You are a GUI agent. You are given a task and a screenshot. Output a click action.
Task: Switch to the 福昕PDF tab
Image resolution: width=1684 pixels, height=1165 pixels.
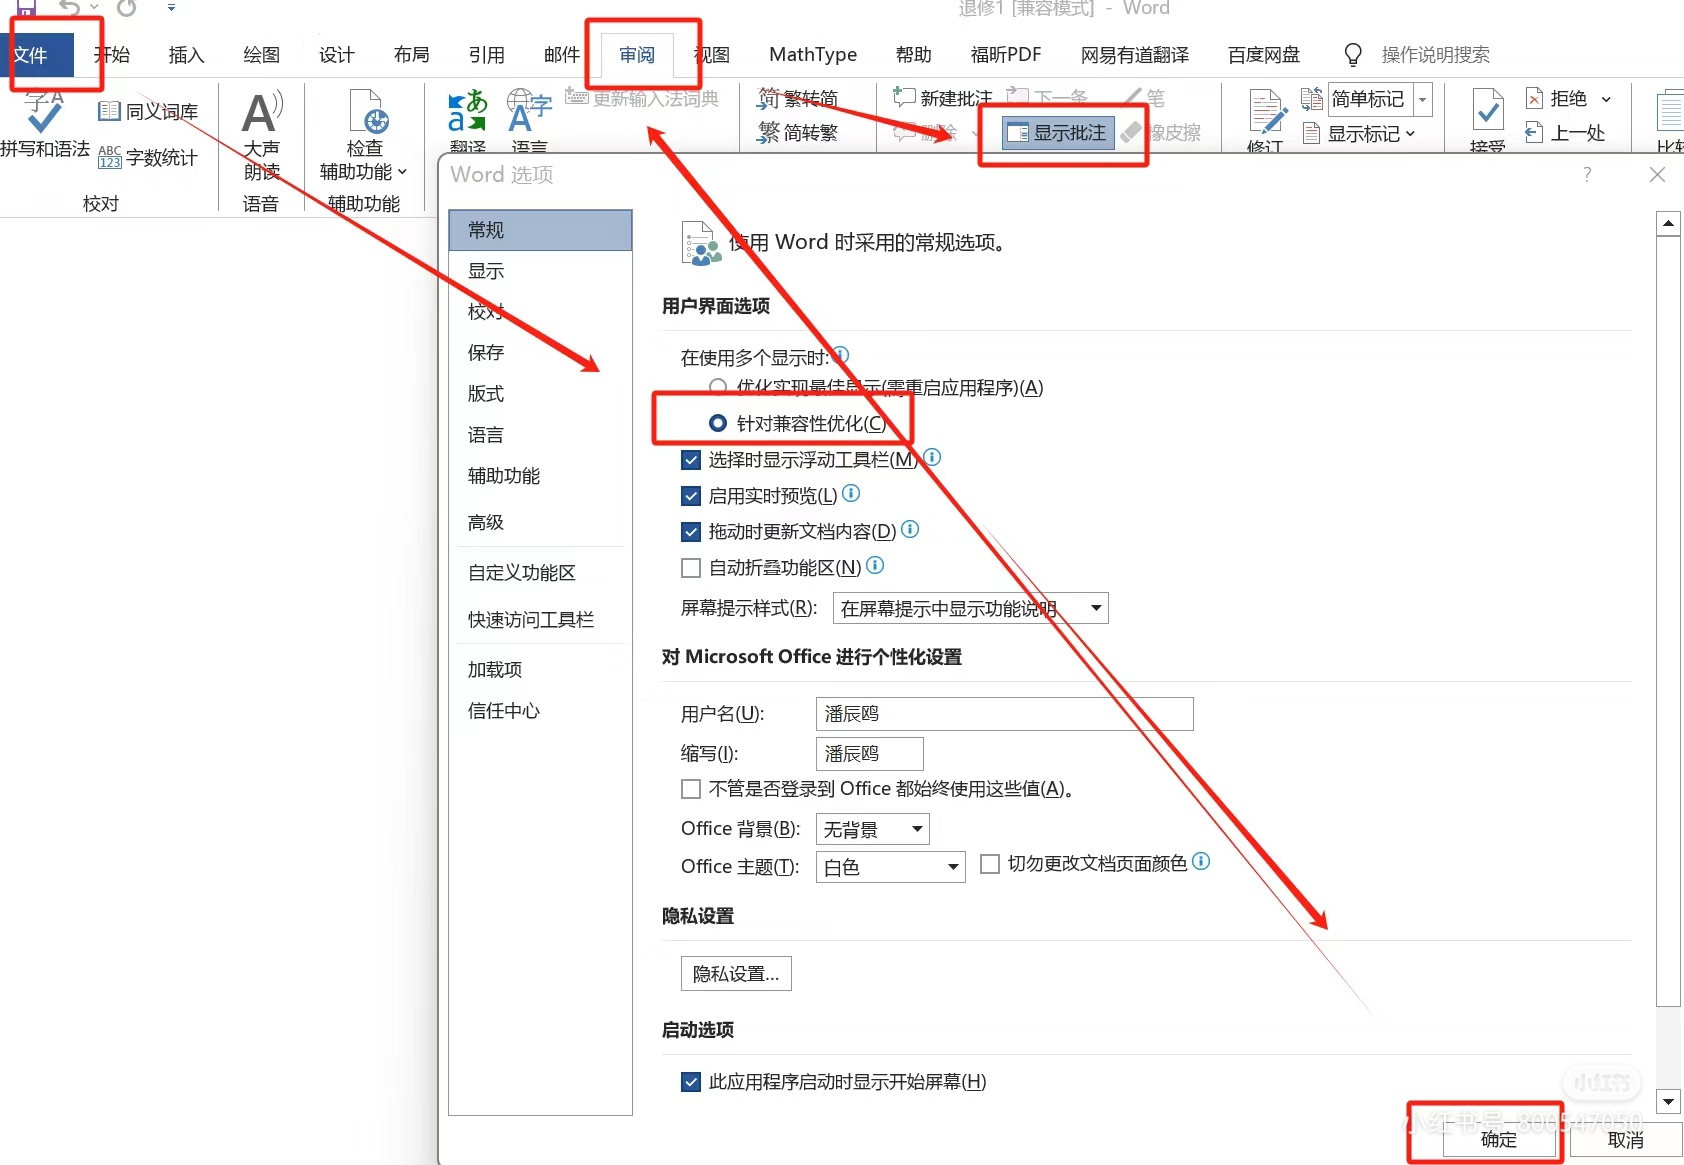pos(1006,55)
